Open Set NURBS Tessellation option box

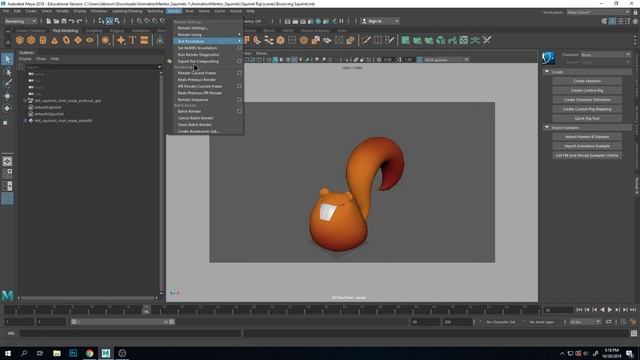(239, 48)
